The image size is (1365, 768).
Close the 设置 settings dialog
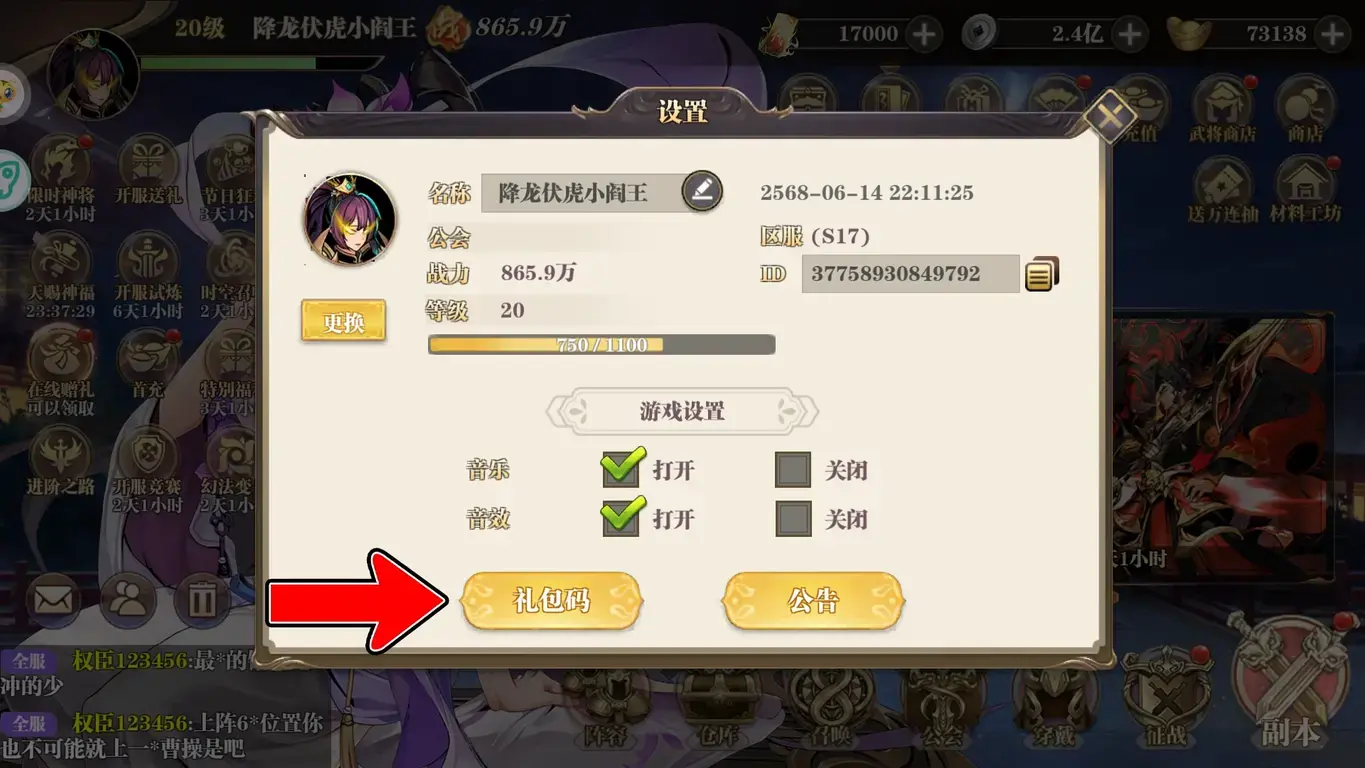pyautogui.click(x=1110, y=116)
